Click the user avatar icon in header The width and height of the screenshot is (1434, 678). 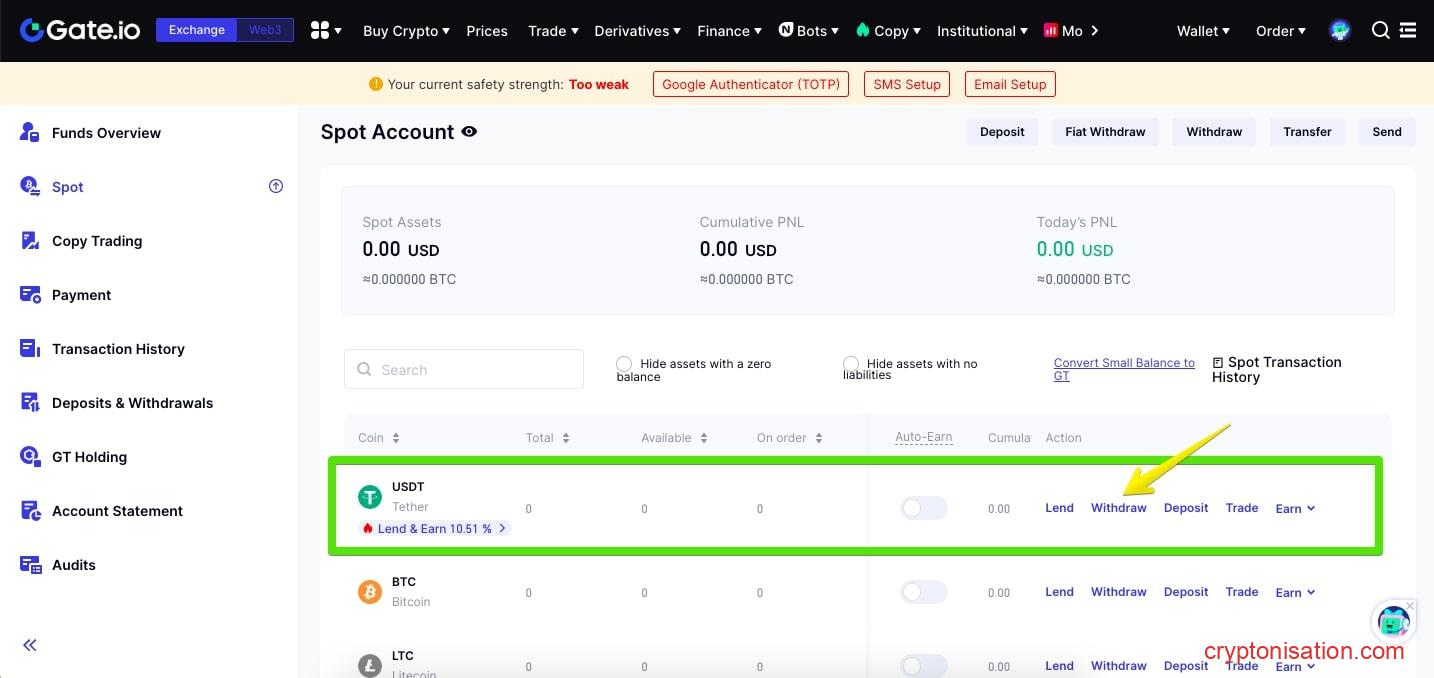[x=1340, y=31]
